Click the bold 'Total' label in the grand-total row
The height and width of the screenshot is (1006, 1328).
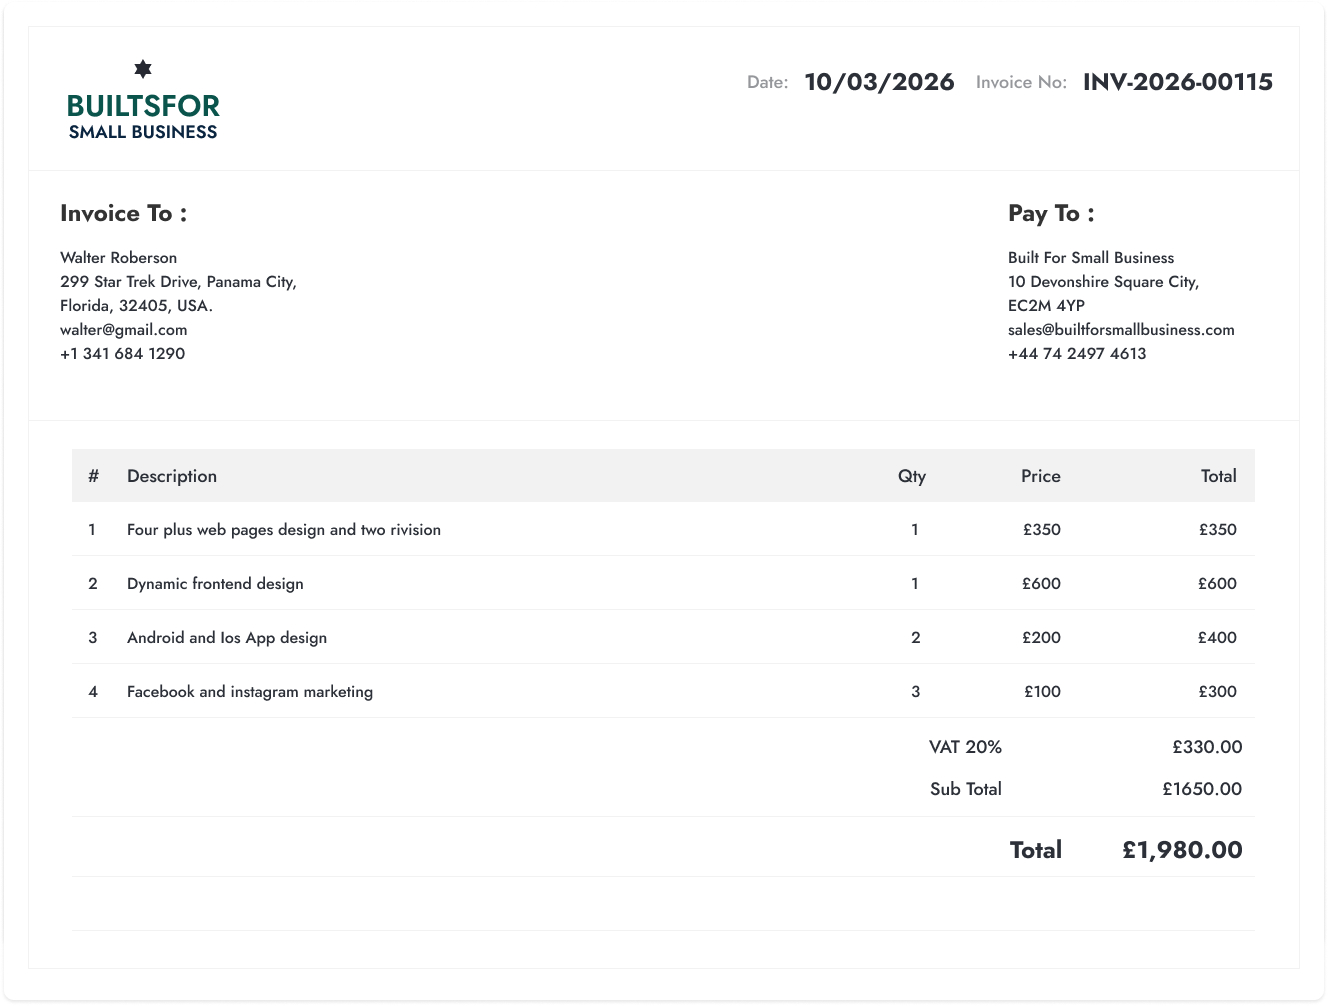pos(1036,850)
